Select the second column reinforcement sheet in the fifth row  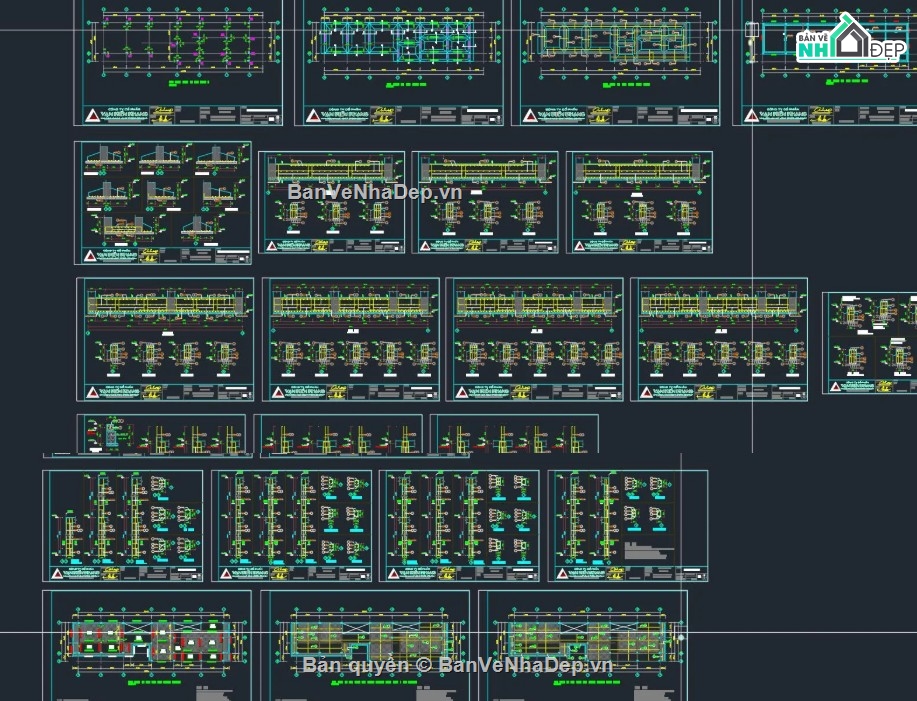292,526
